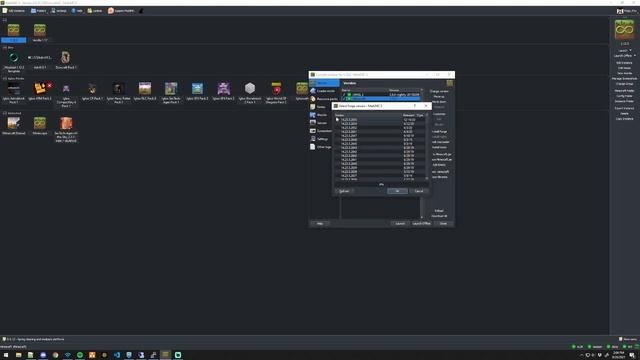The width and height of the screenshot is (640, 360).
Task: Click Manage Screenshots in the right sidebar
Action: pos(624,78)
